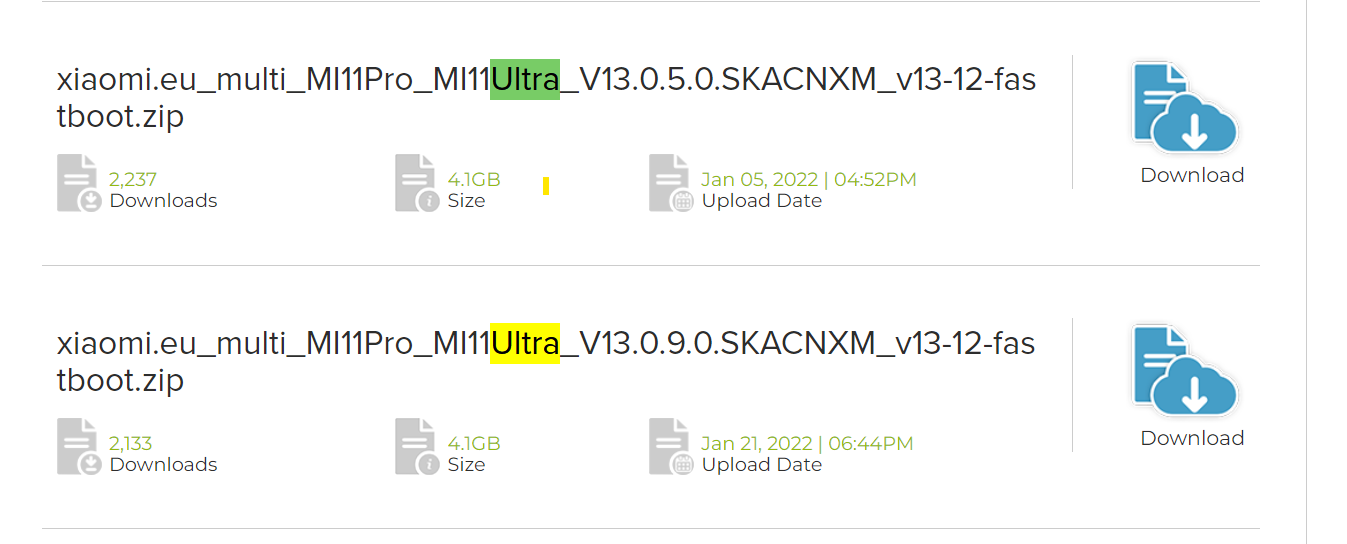Click the cloud download icon for V13.0.5.0
The height and width of the screenshot is (544, 1347).
(x=1186, y=108)
